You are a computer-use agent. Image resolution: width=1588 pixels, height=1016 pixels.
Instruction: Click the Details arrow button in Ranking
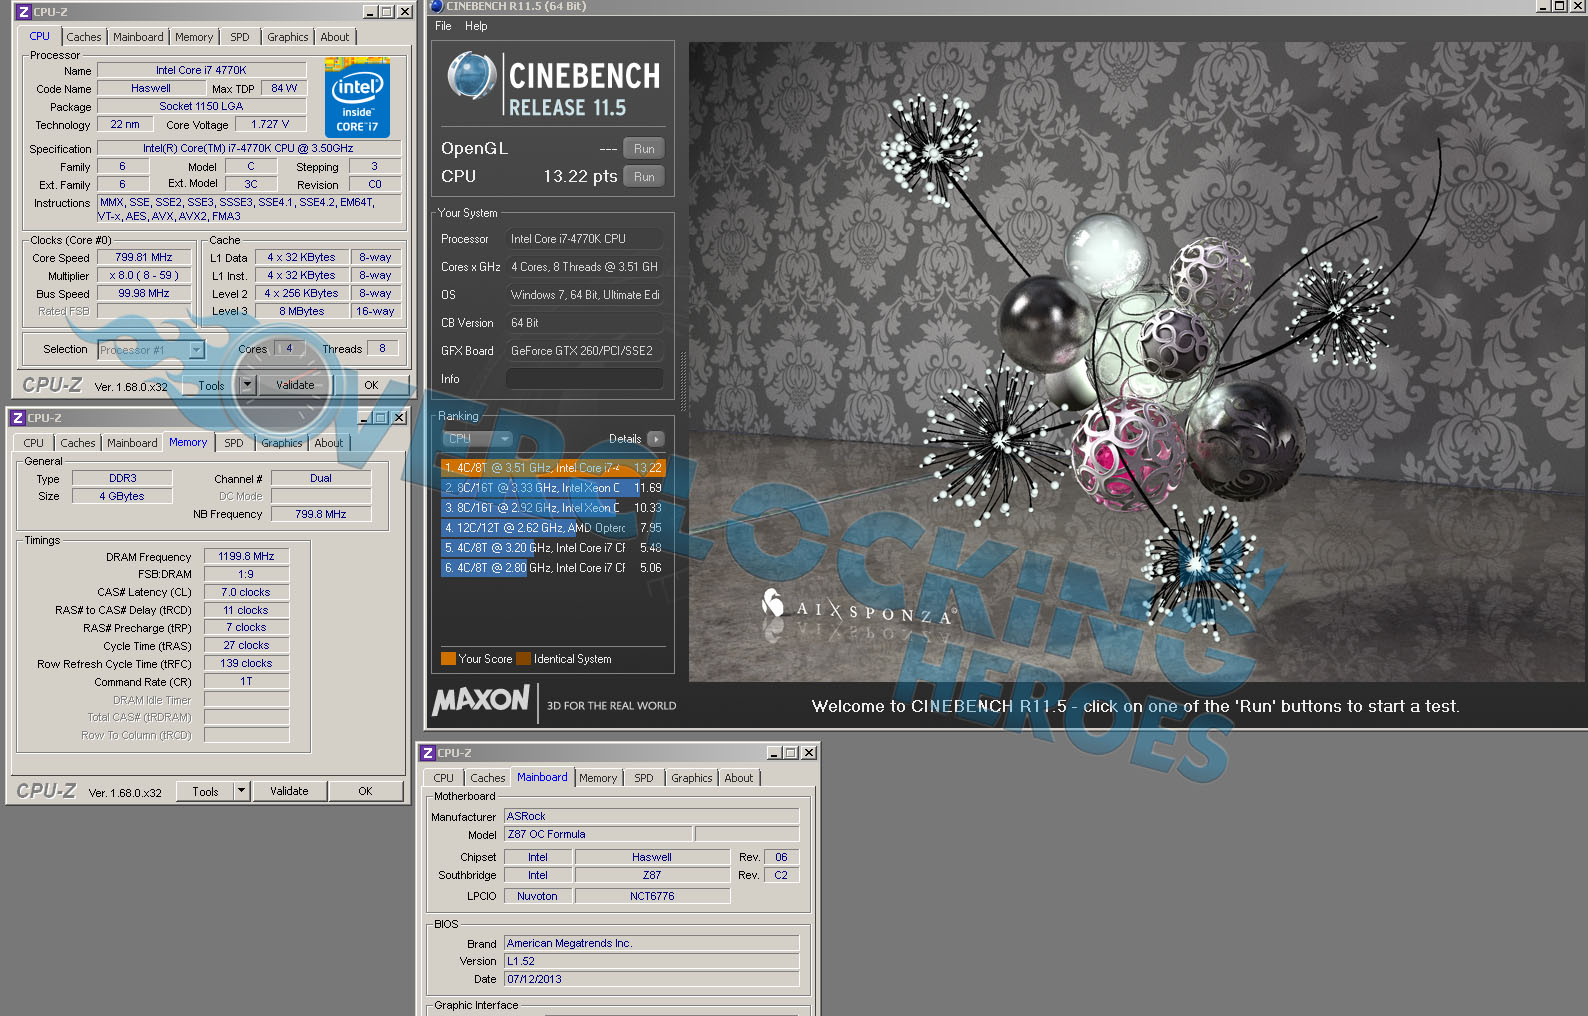(x=656, y=439)
